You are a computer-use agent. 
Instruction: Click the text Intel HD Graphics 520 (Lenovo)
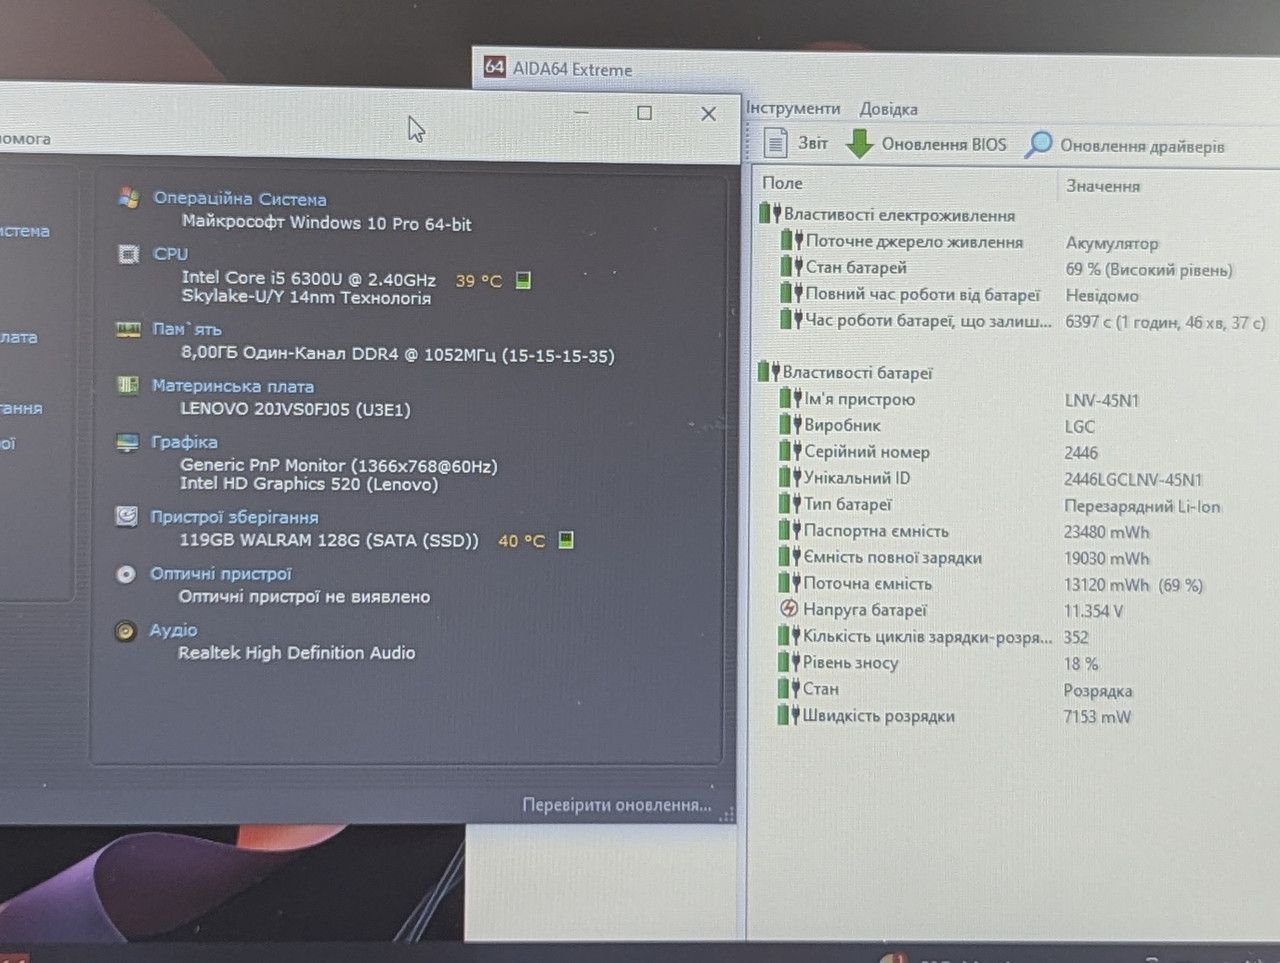[309, 484]
